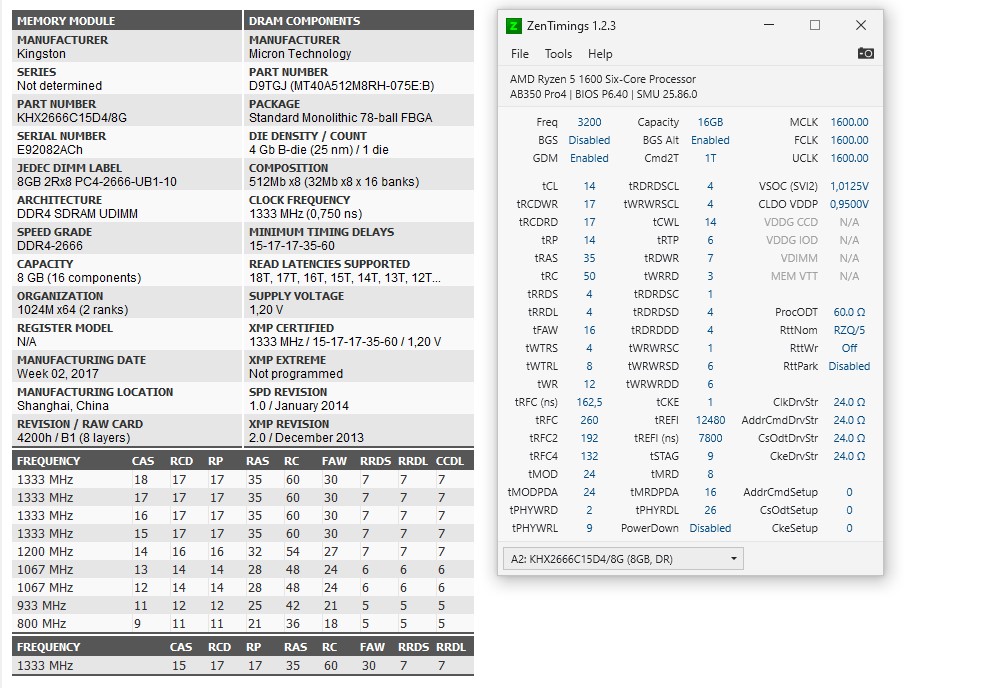985x688 pixels.
Task: Click the tRFC (ns) value 162,5
Action: pos(589,402)
